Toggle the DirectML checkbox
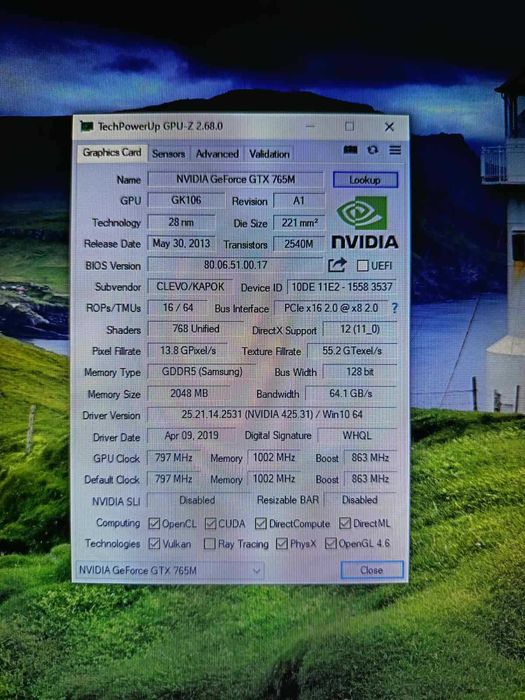 [345, 523]
